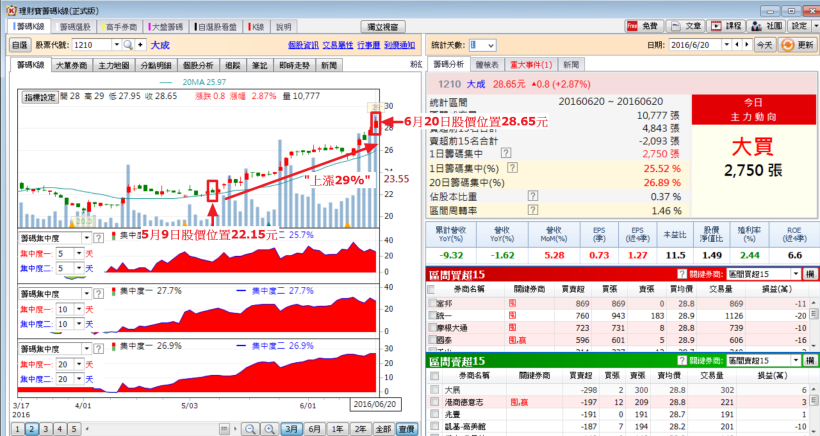This screenshot has width=820, height=436.
Task: Click the 今天 button
Action: [x=765, y=45]
